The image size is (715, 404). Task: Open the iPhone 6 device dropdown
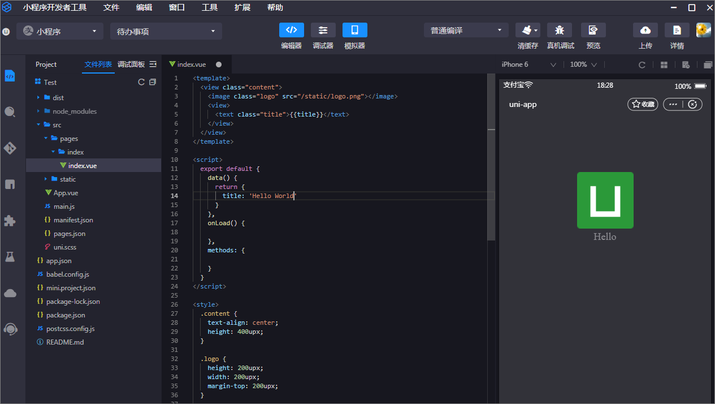click(x=528, y=65)
